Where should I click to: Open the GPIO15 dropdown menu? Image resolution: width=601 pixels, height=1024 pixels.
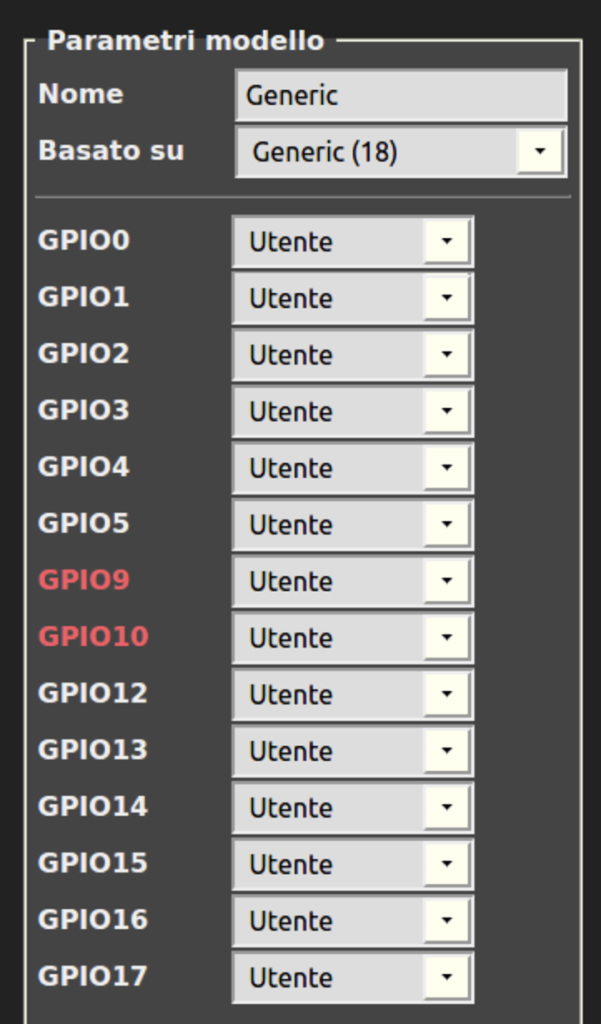pos(352,864)
